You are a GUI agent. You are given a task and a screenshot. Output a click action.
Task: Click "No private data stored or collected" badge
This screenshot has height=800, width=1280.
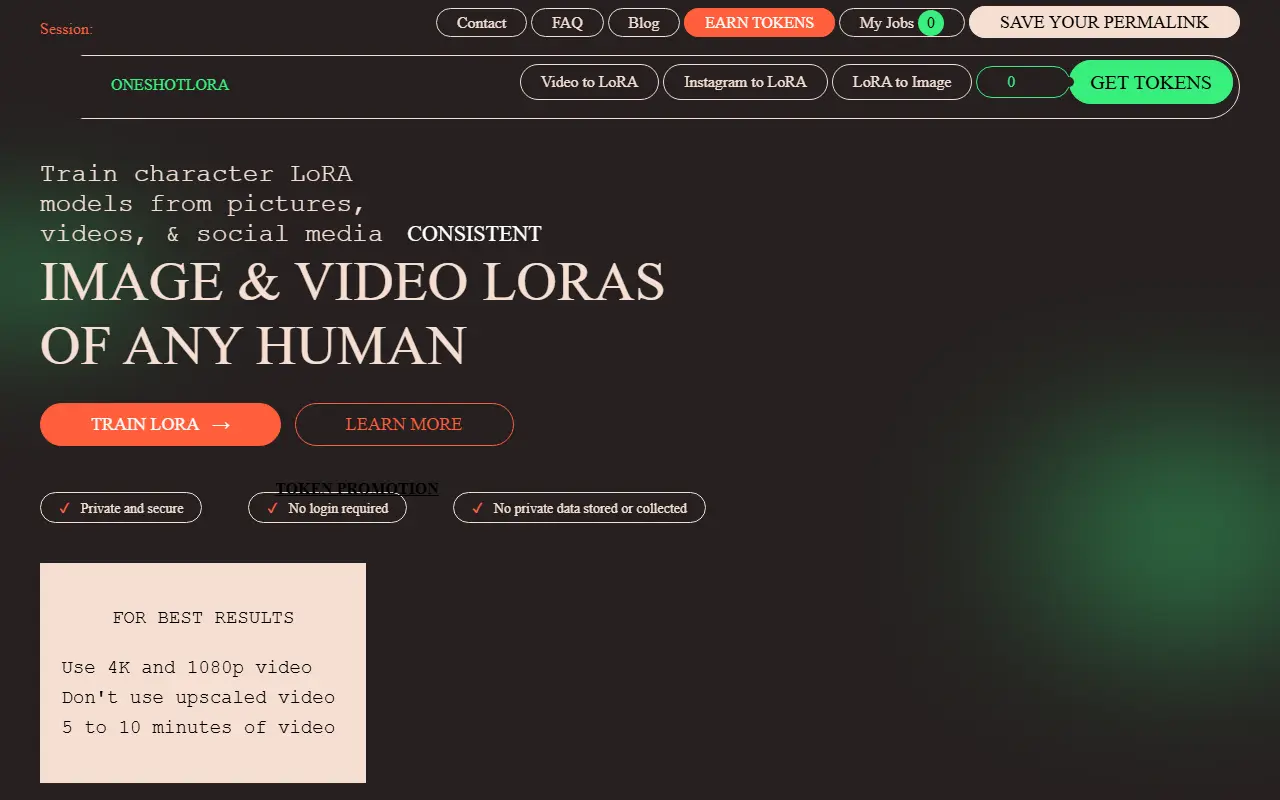coord(579,508)
